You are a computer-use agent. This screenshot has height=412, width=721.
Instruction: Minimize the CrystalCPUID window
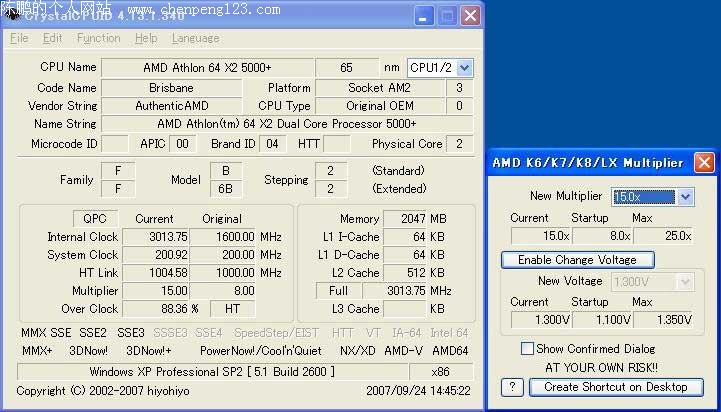(x=423, y=15)
